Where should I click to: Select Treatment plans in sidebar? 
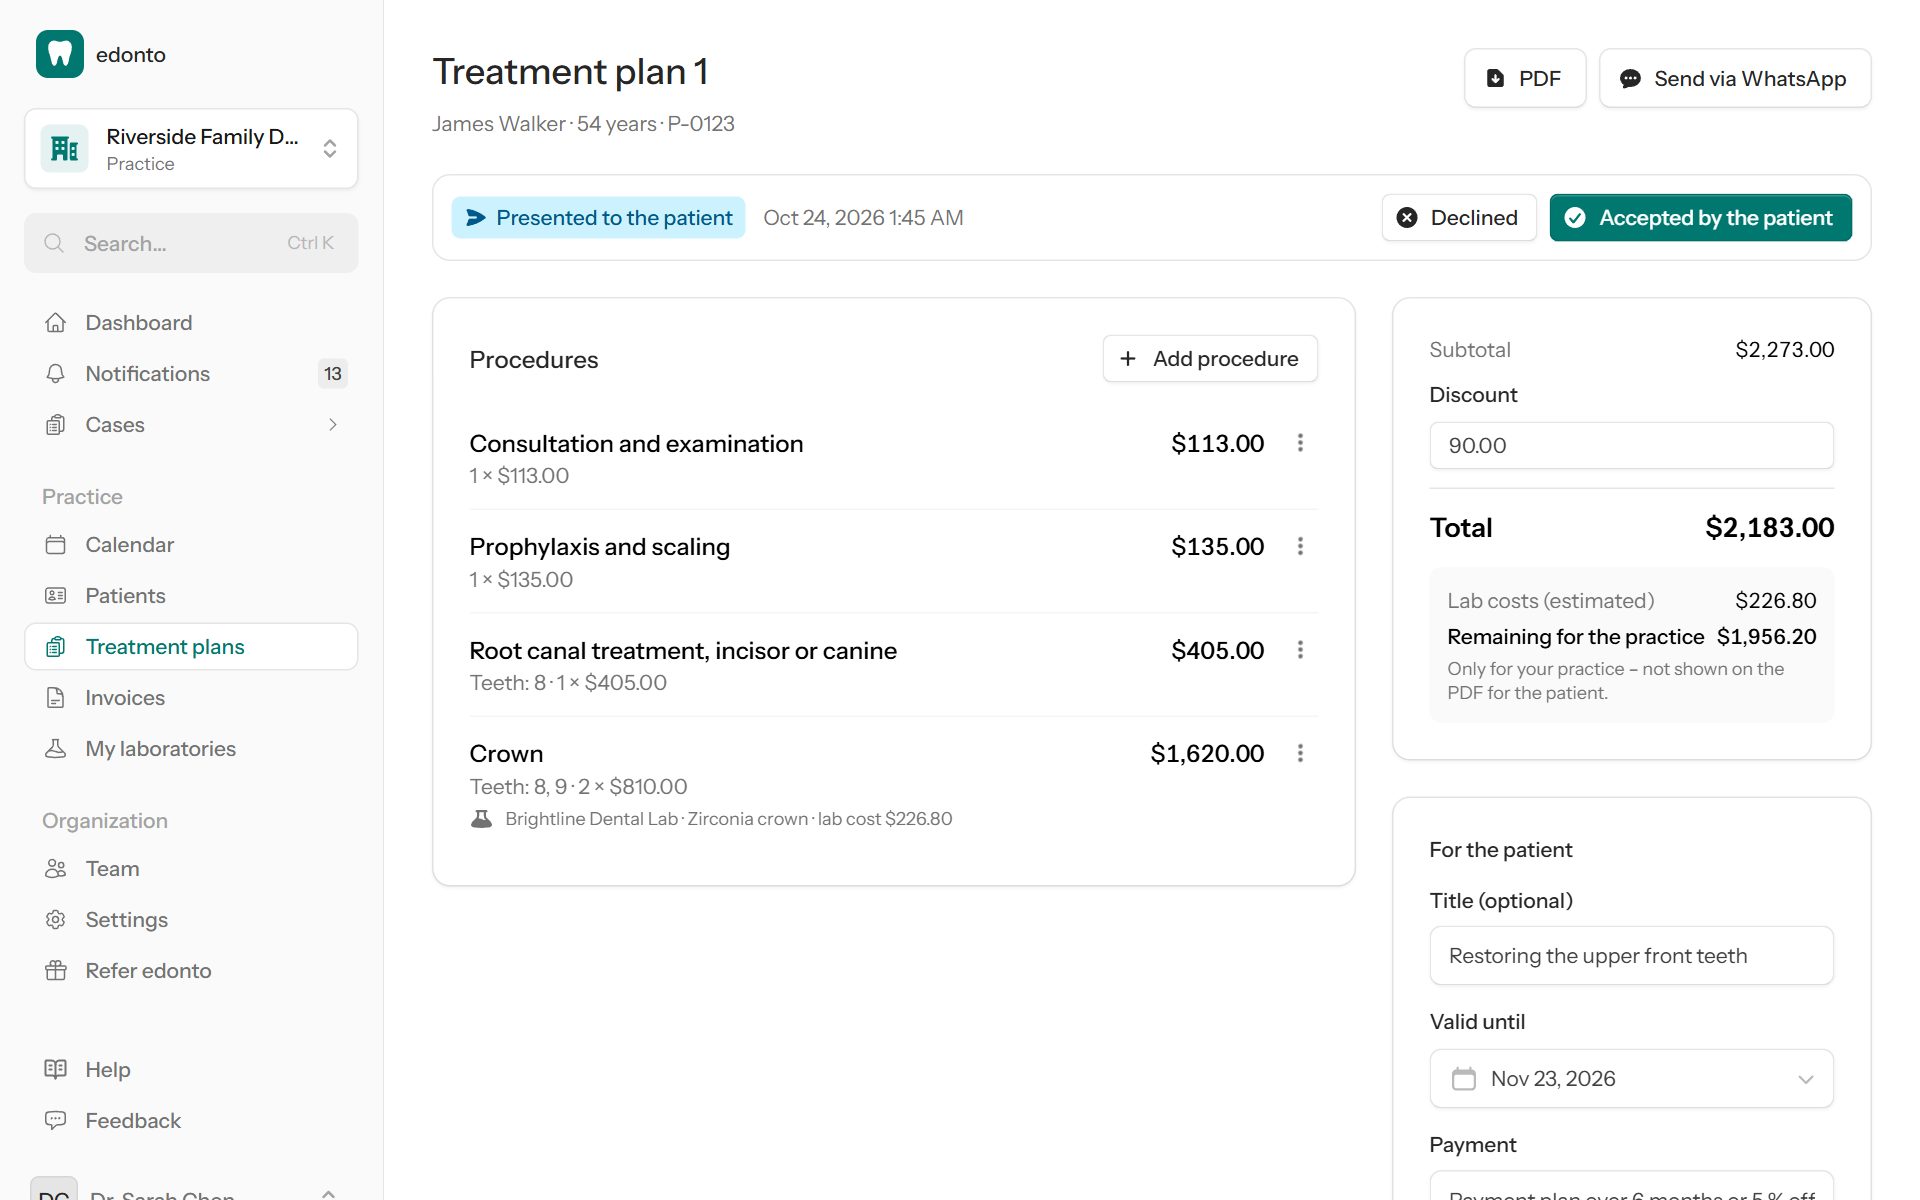click(x=191, y=646)
